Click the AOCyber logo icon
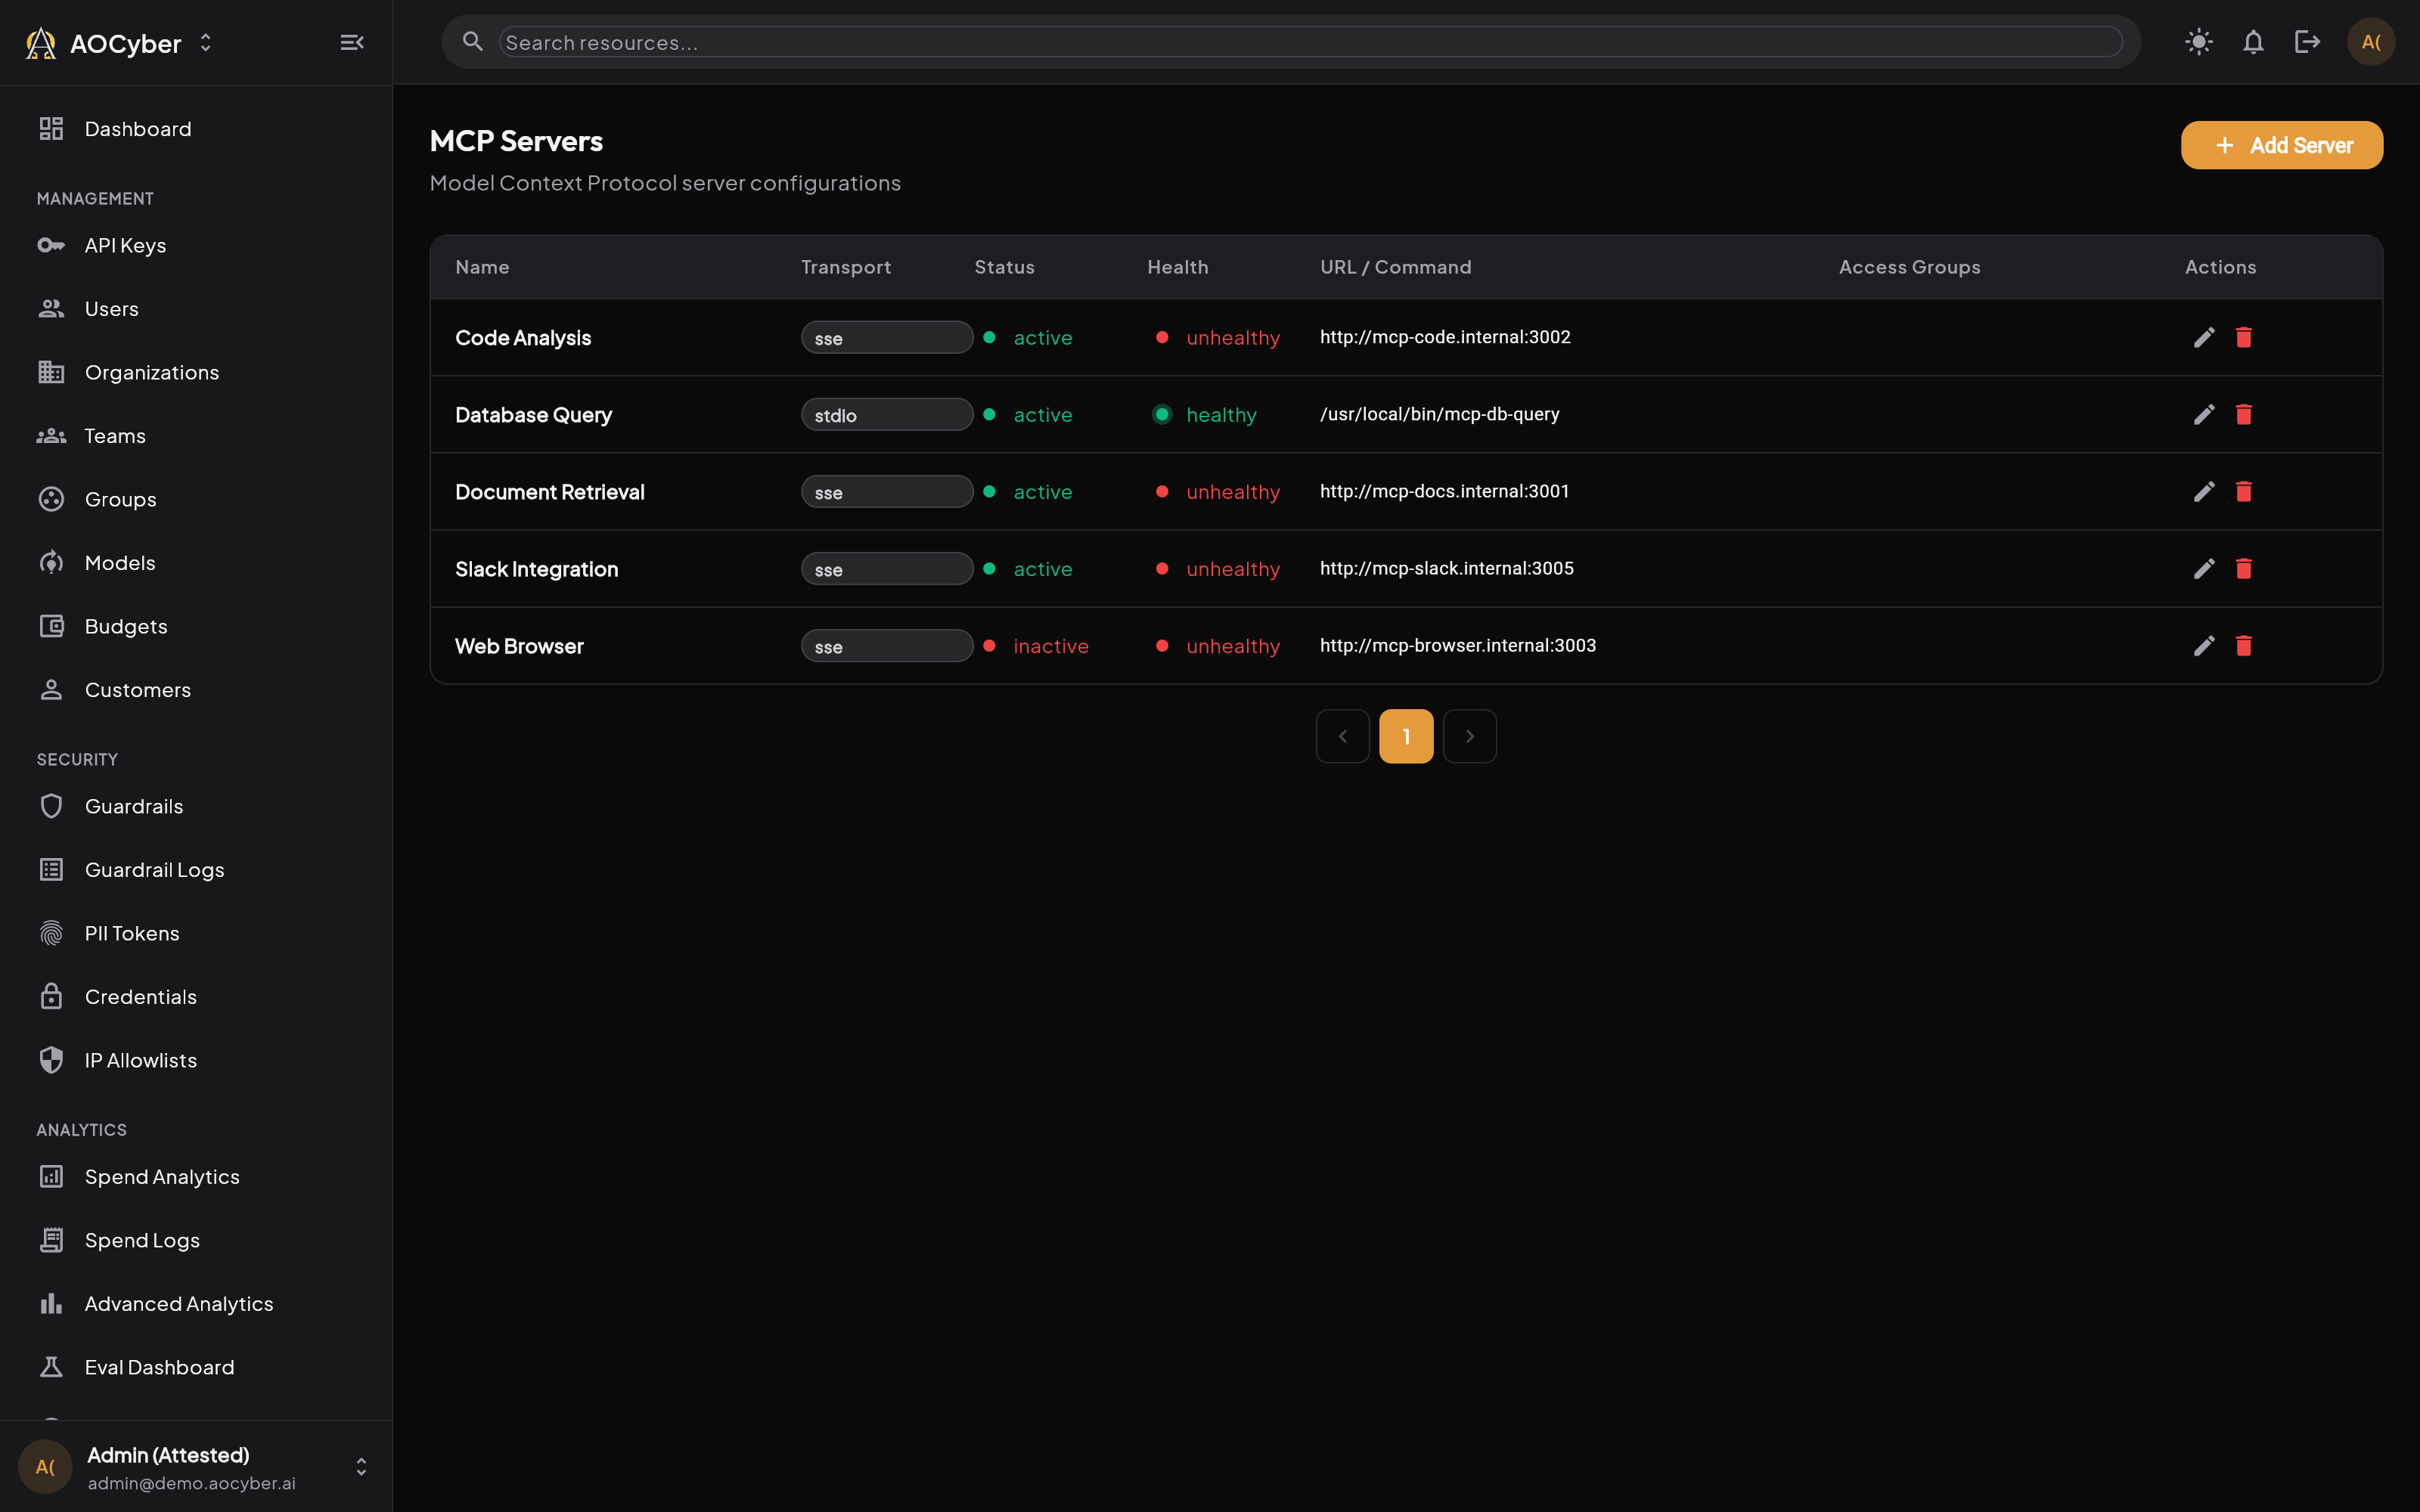 (41, 43)
